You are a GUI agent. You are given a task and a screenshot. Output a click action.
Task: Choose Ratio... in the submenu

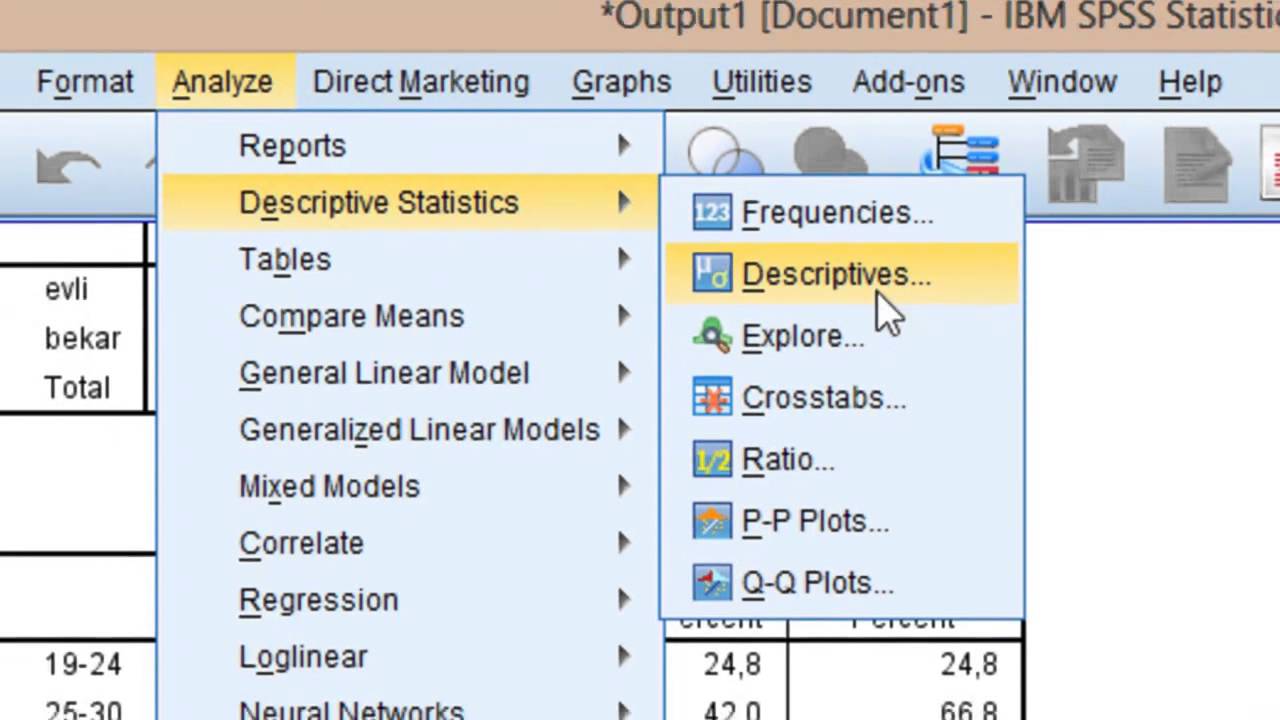click(842, 459)
